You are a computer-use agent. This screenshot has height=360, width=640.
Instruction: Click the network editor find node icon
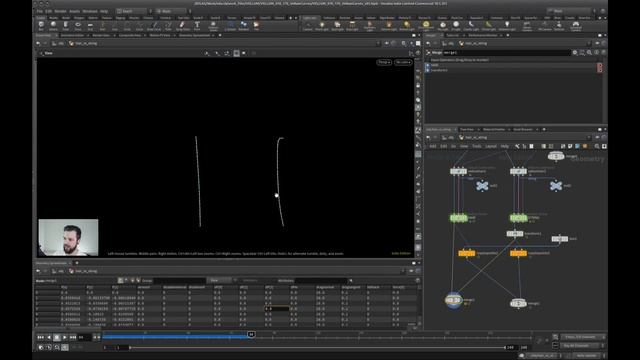point(597,146)
